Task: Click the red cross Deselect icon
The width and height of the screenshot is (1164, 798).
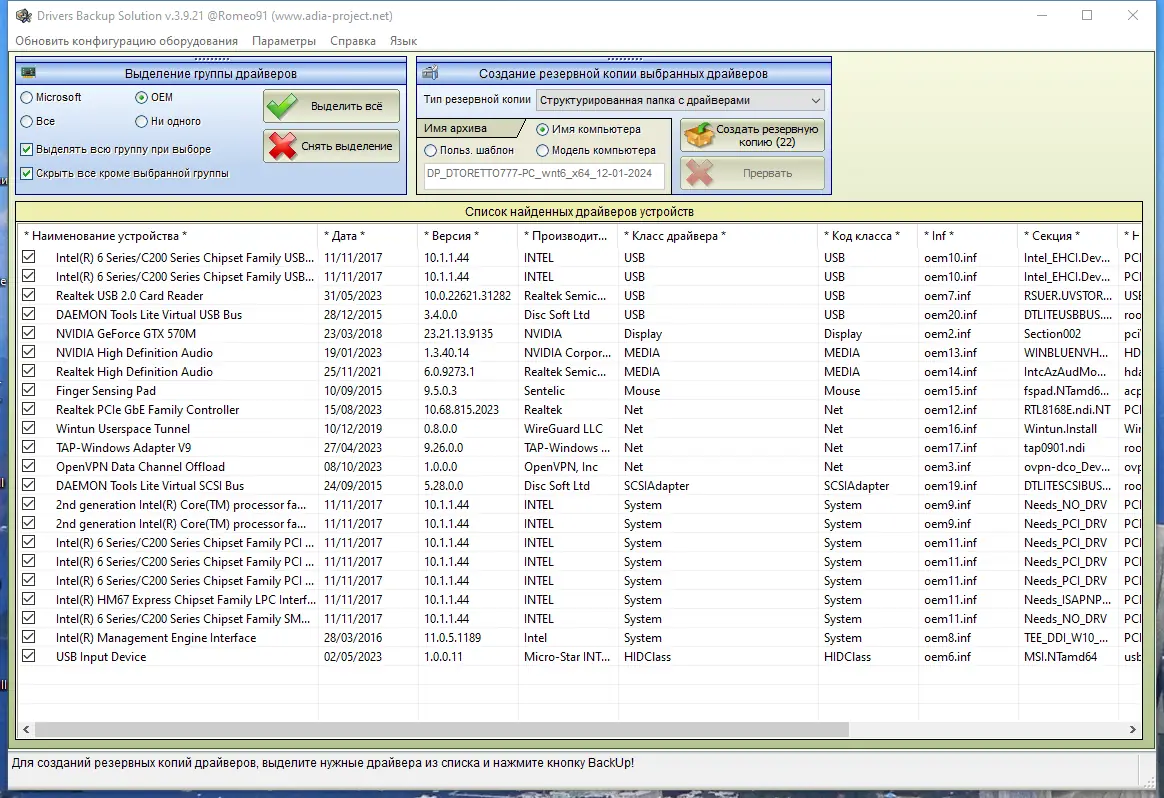Action: 282,146
